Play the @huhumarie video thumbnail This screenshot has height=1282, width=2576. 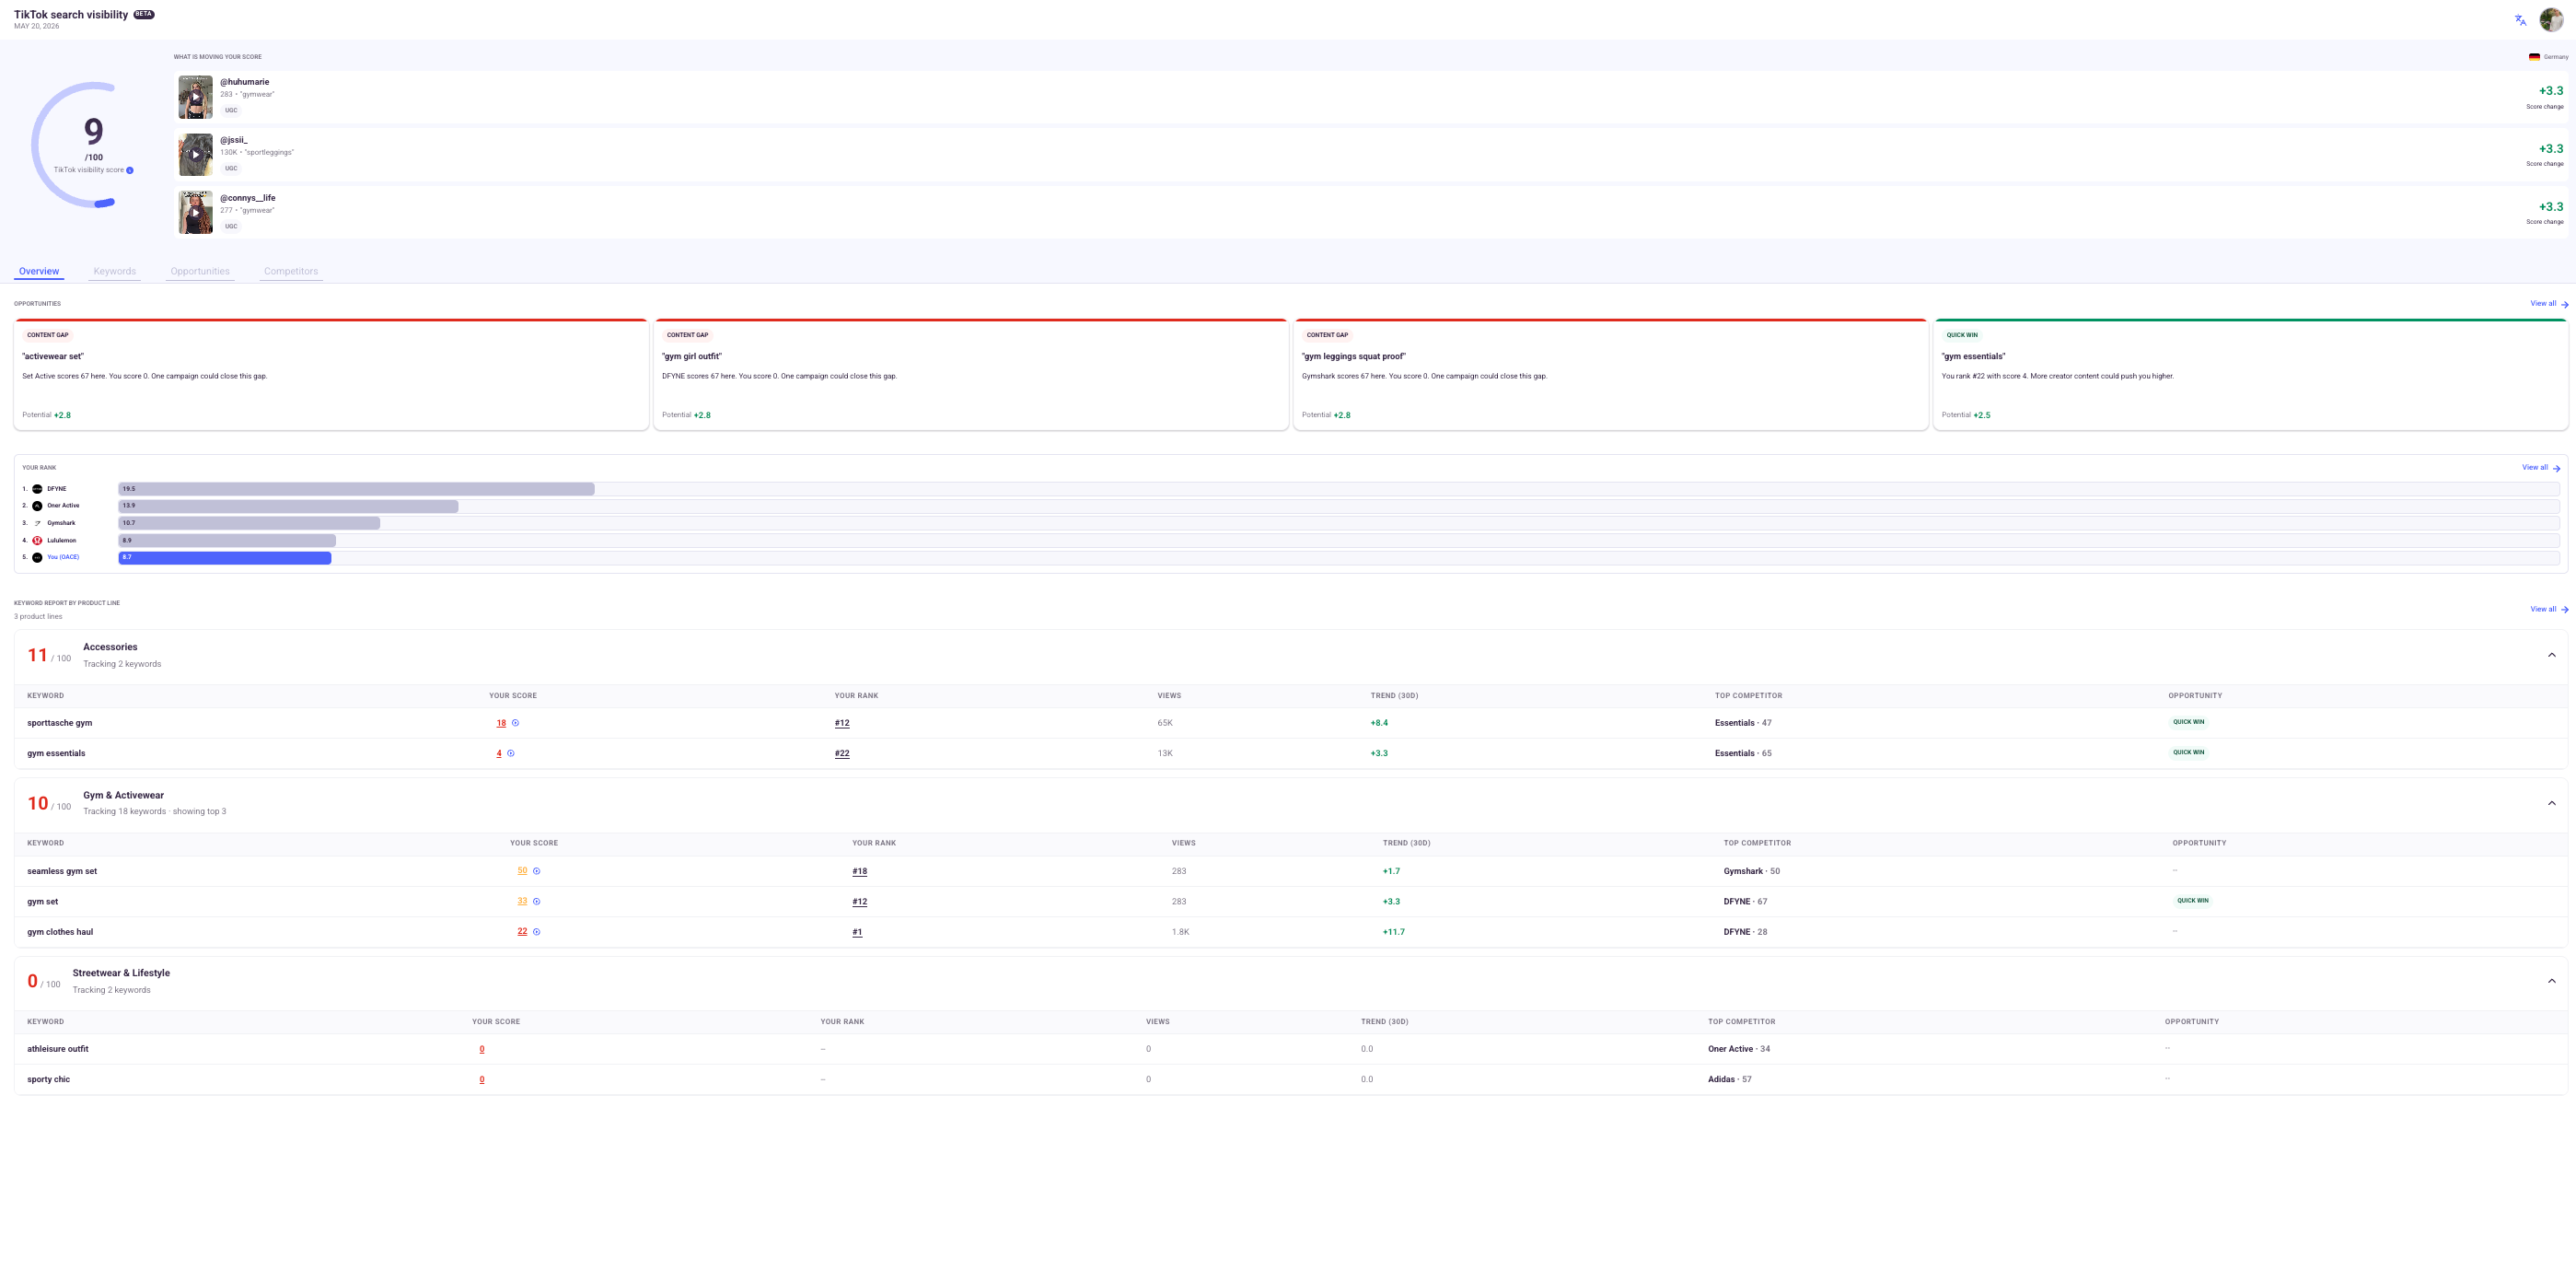pos(195,97)
